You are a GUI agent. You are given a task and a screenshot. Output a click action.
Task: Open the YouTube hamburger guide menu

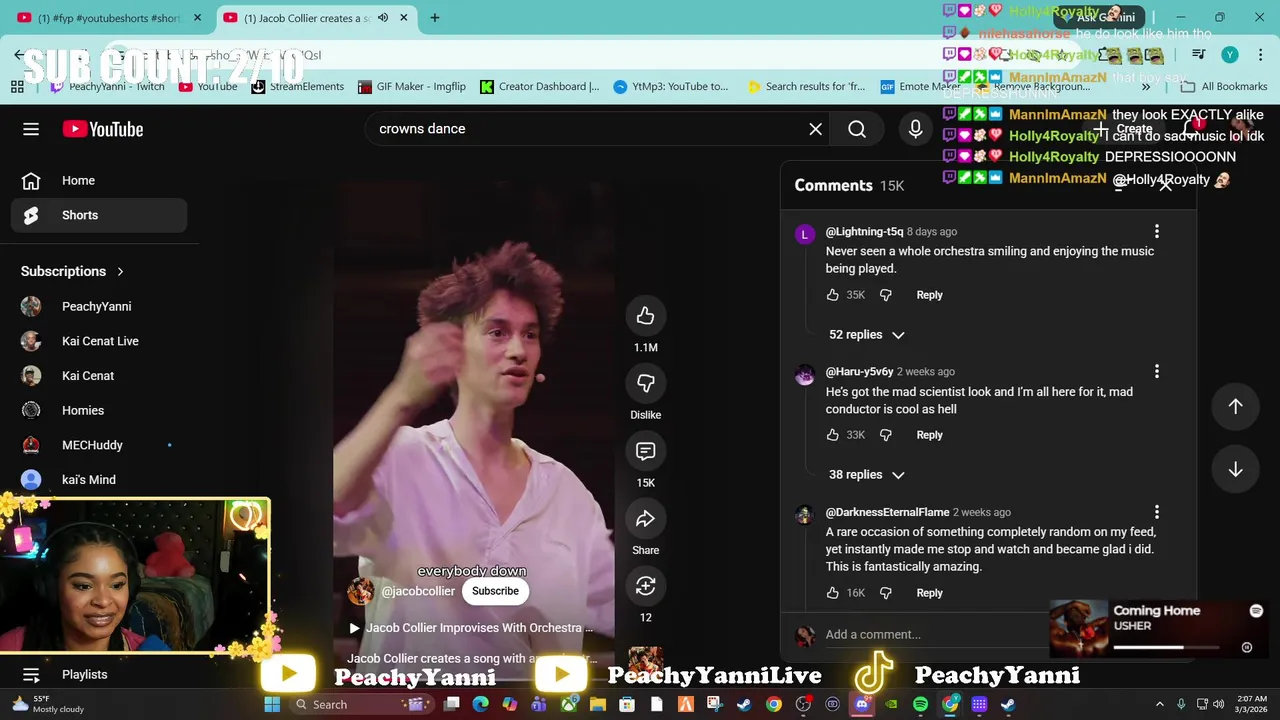point(31,129)
